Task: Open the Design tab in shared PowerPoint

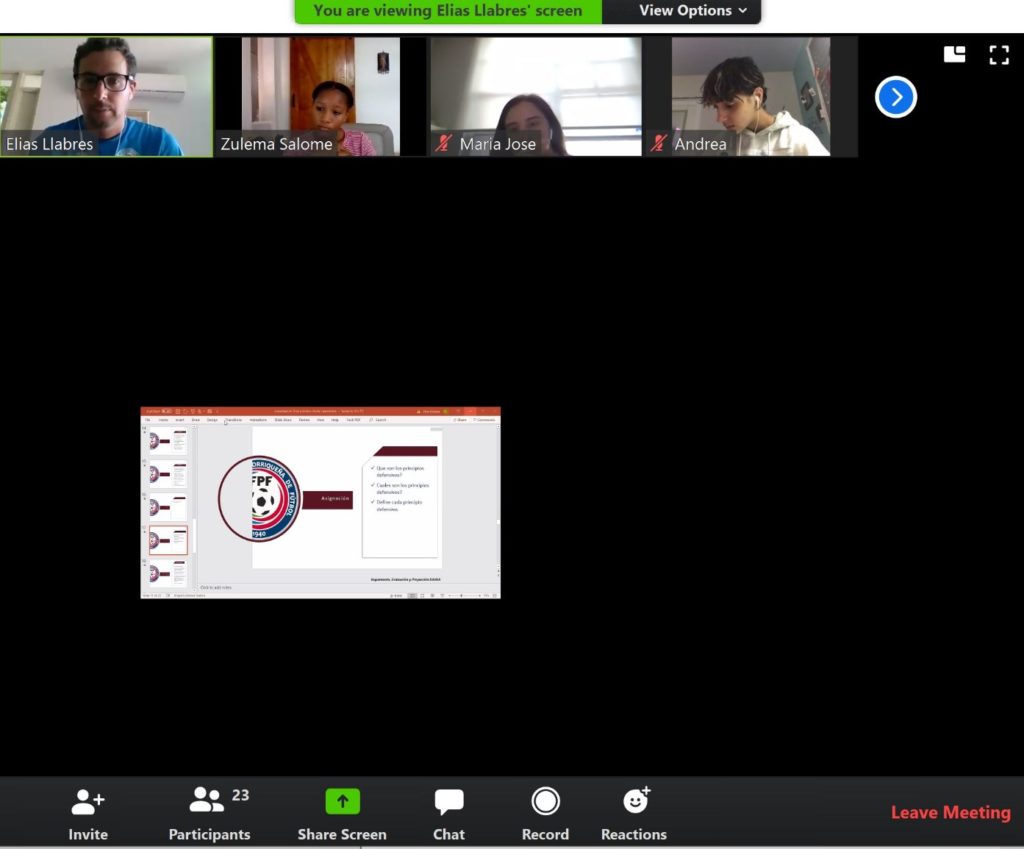Action: coord(212,420)
